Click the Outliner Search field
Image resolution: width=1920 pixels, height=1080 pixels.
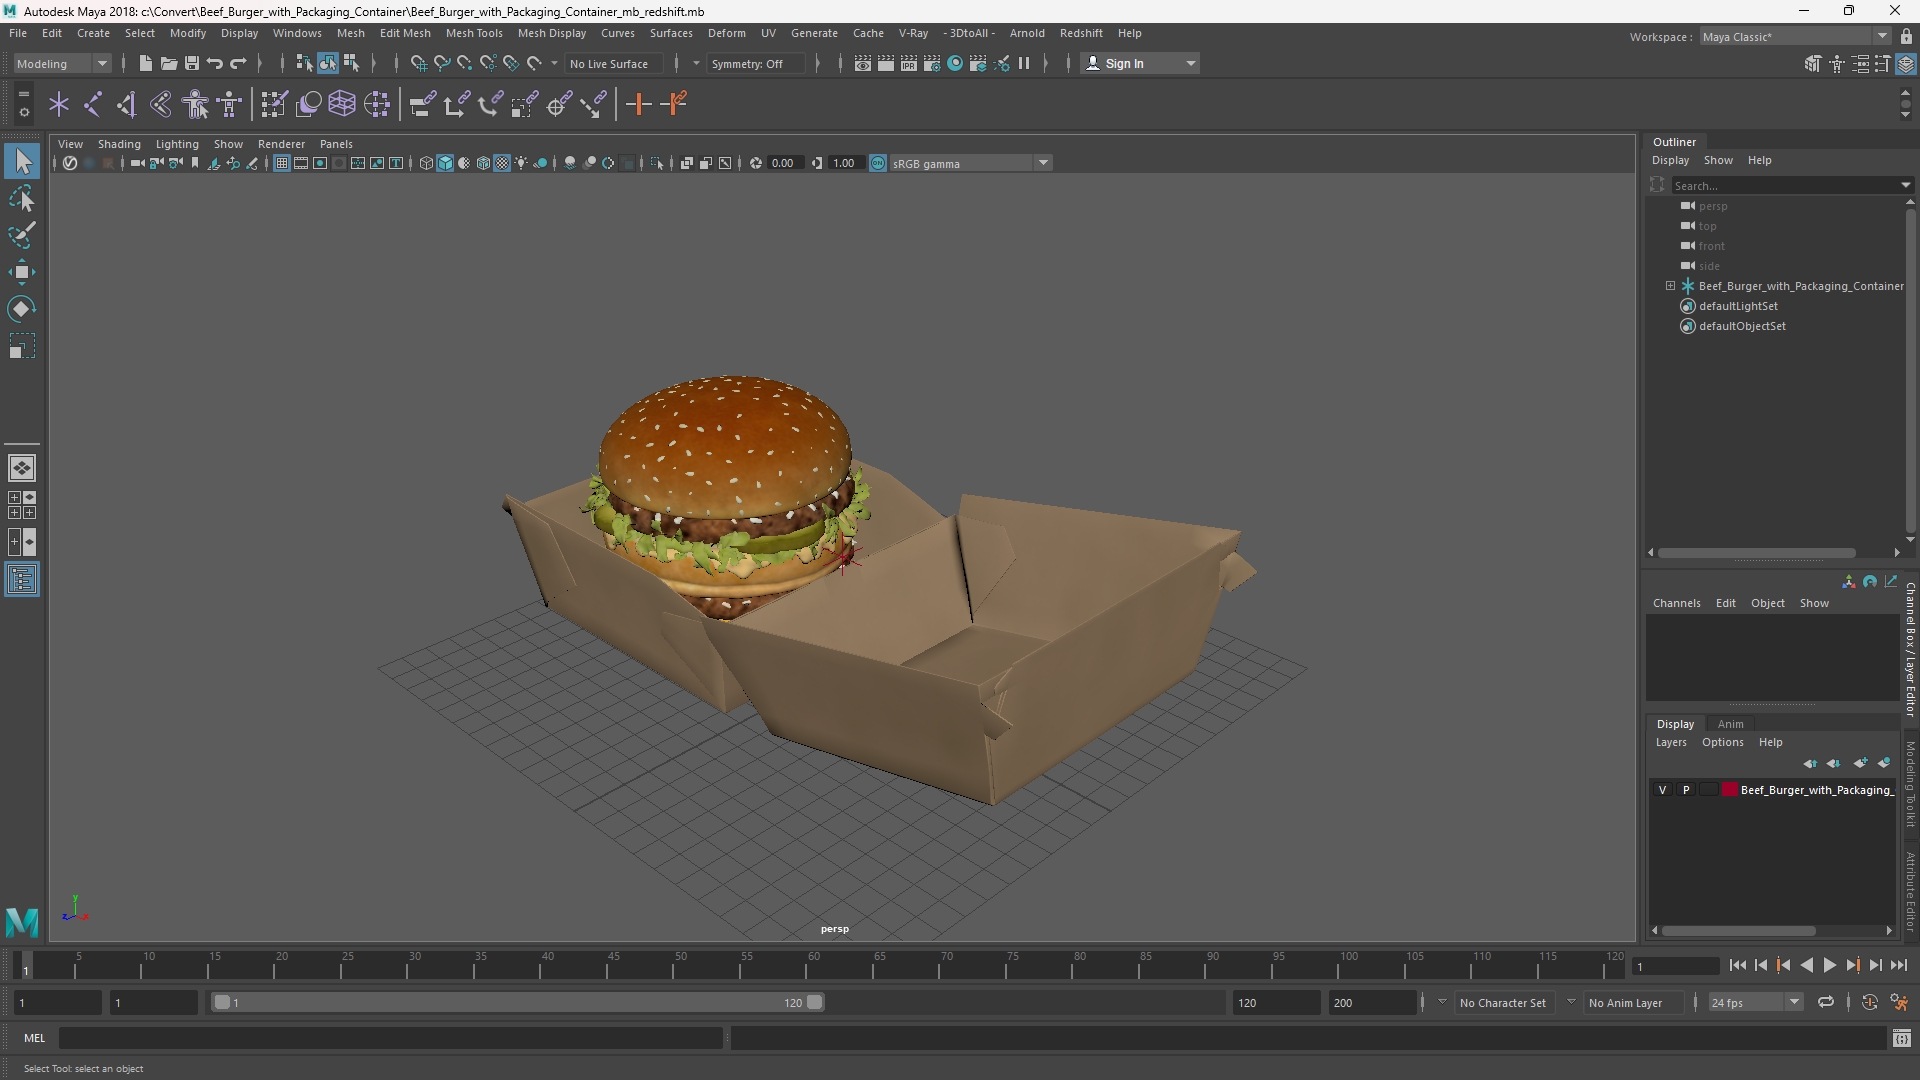pyautogui.click(x=1786, y=185)
